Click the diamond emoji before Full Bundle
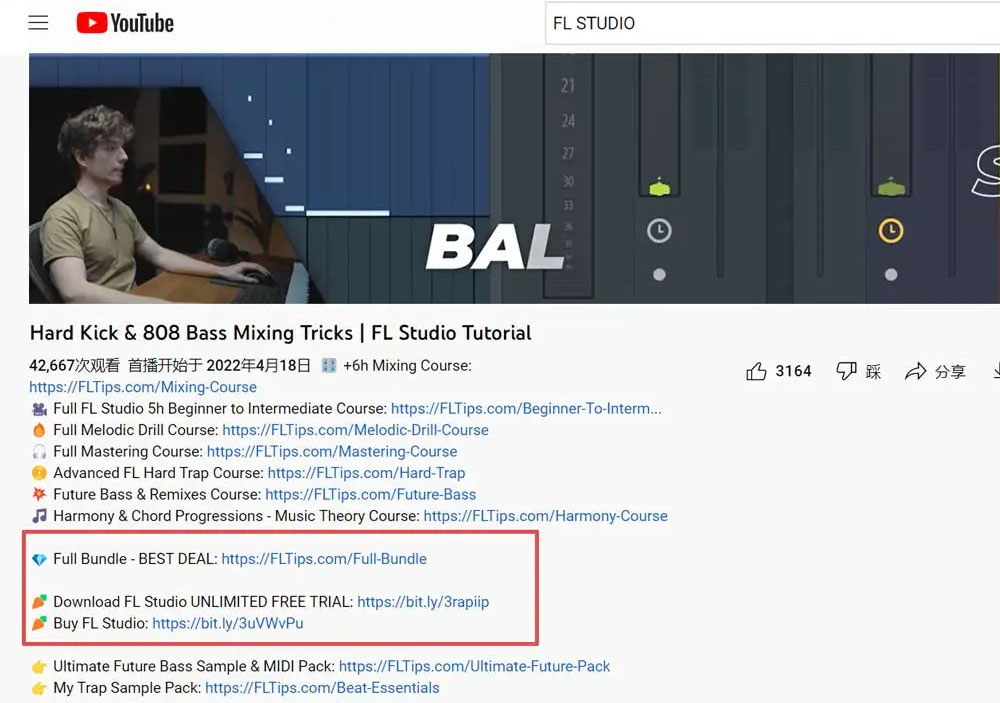The width and height of the screenshot is (1000, 703). [x=40, y=559]
